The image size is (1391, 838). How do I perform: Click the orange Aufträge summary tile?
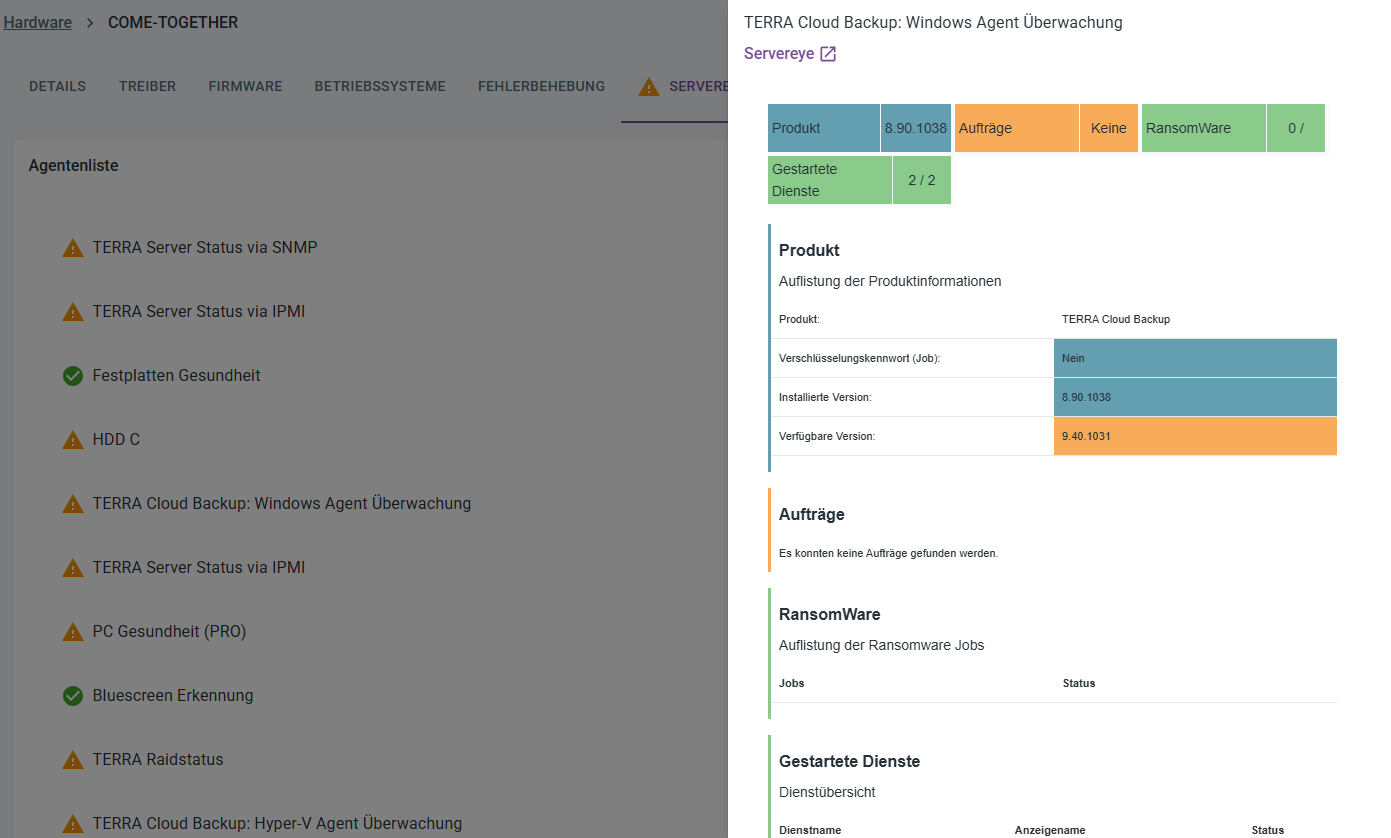click(1047, 128)
